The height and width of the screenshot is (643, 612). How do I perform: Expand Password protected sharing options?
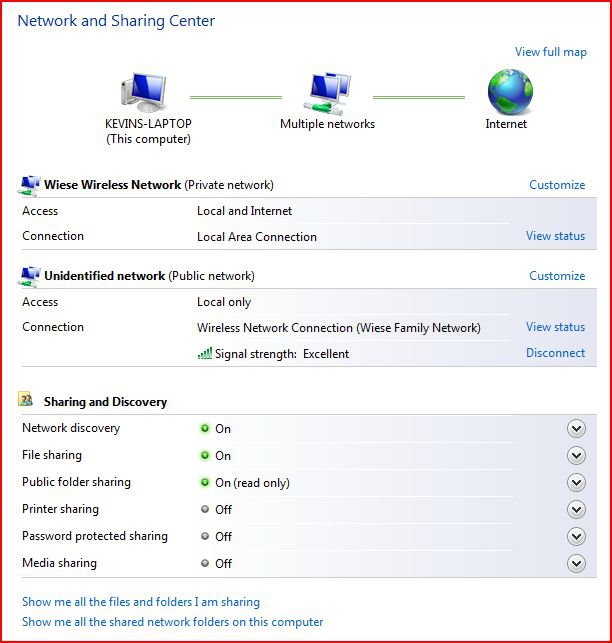pyautogui.click(x=576, y=537)
